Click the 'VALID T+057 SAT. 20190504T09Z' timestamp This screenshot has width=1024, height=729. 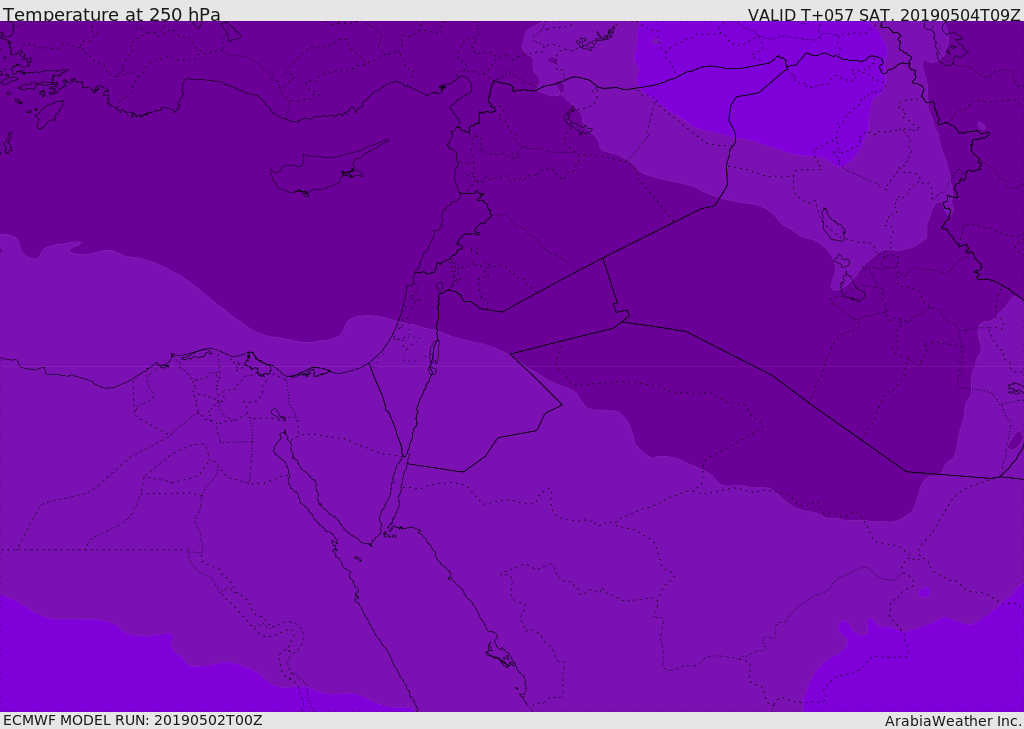click(x=884, y=14)
